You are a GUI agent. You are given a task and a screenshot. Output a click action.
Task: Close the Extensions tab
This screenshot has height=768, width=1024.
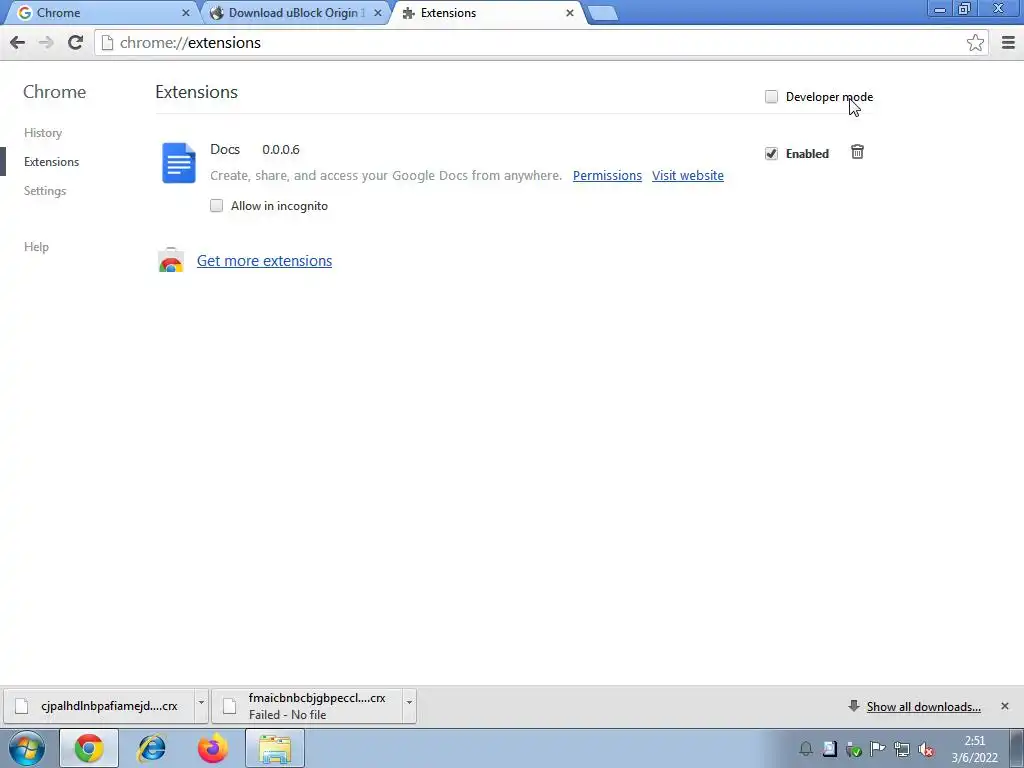[569, 12]
